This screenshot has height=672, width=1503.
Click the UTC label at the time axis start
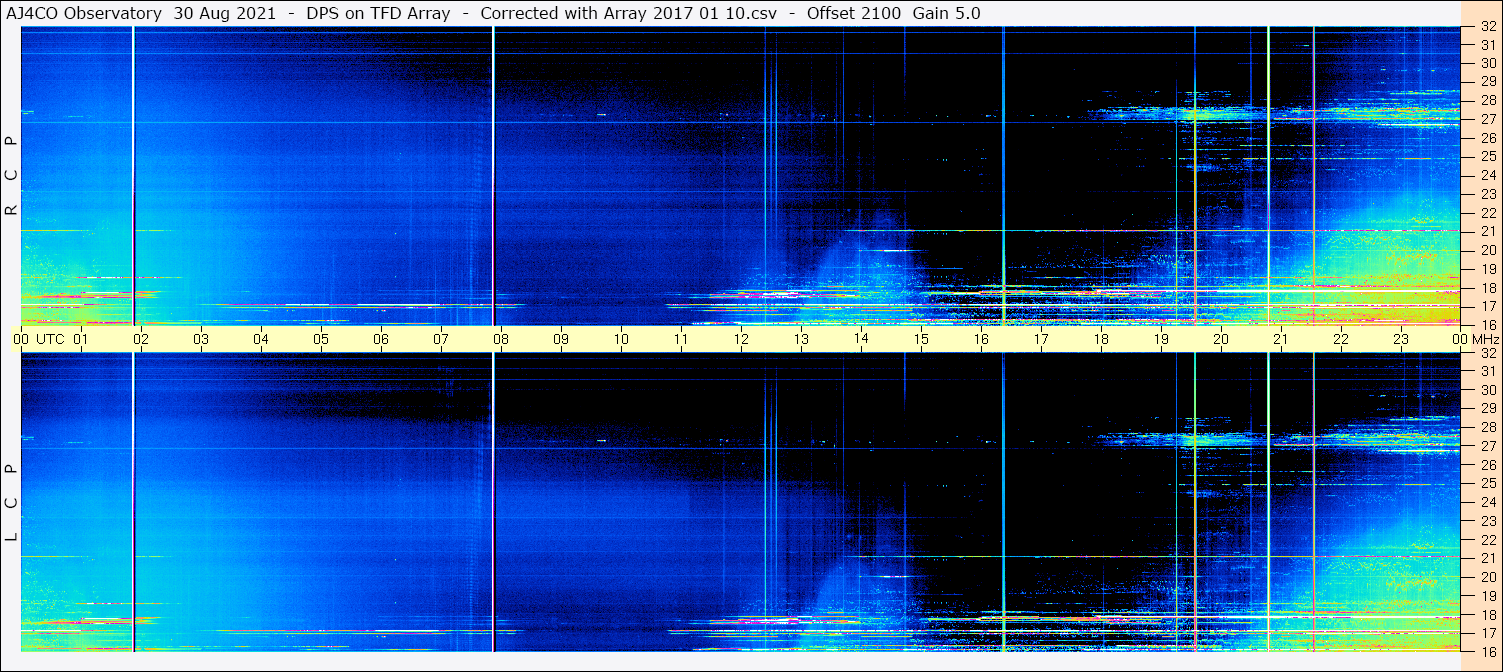point(50,339)
